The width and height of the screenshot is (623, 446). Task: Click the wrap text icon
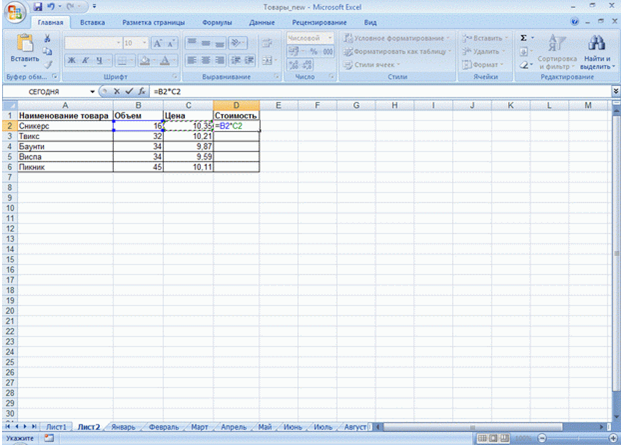[267, 43]
